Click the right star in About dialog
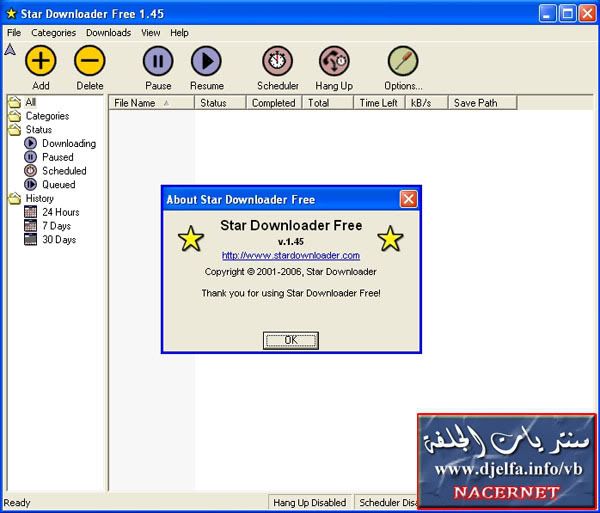The width and height of the screenshot is (600, 513). (x=390, y=238)
